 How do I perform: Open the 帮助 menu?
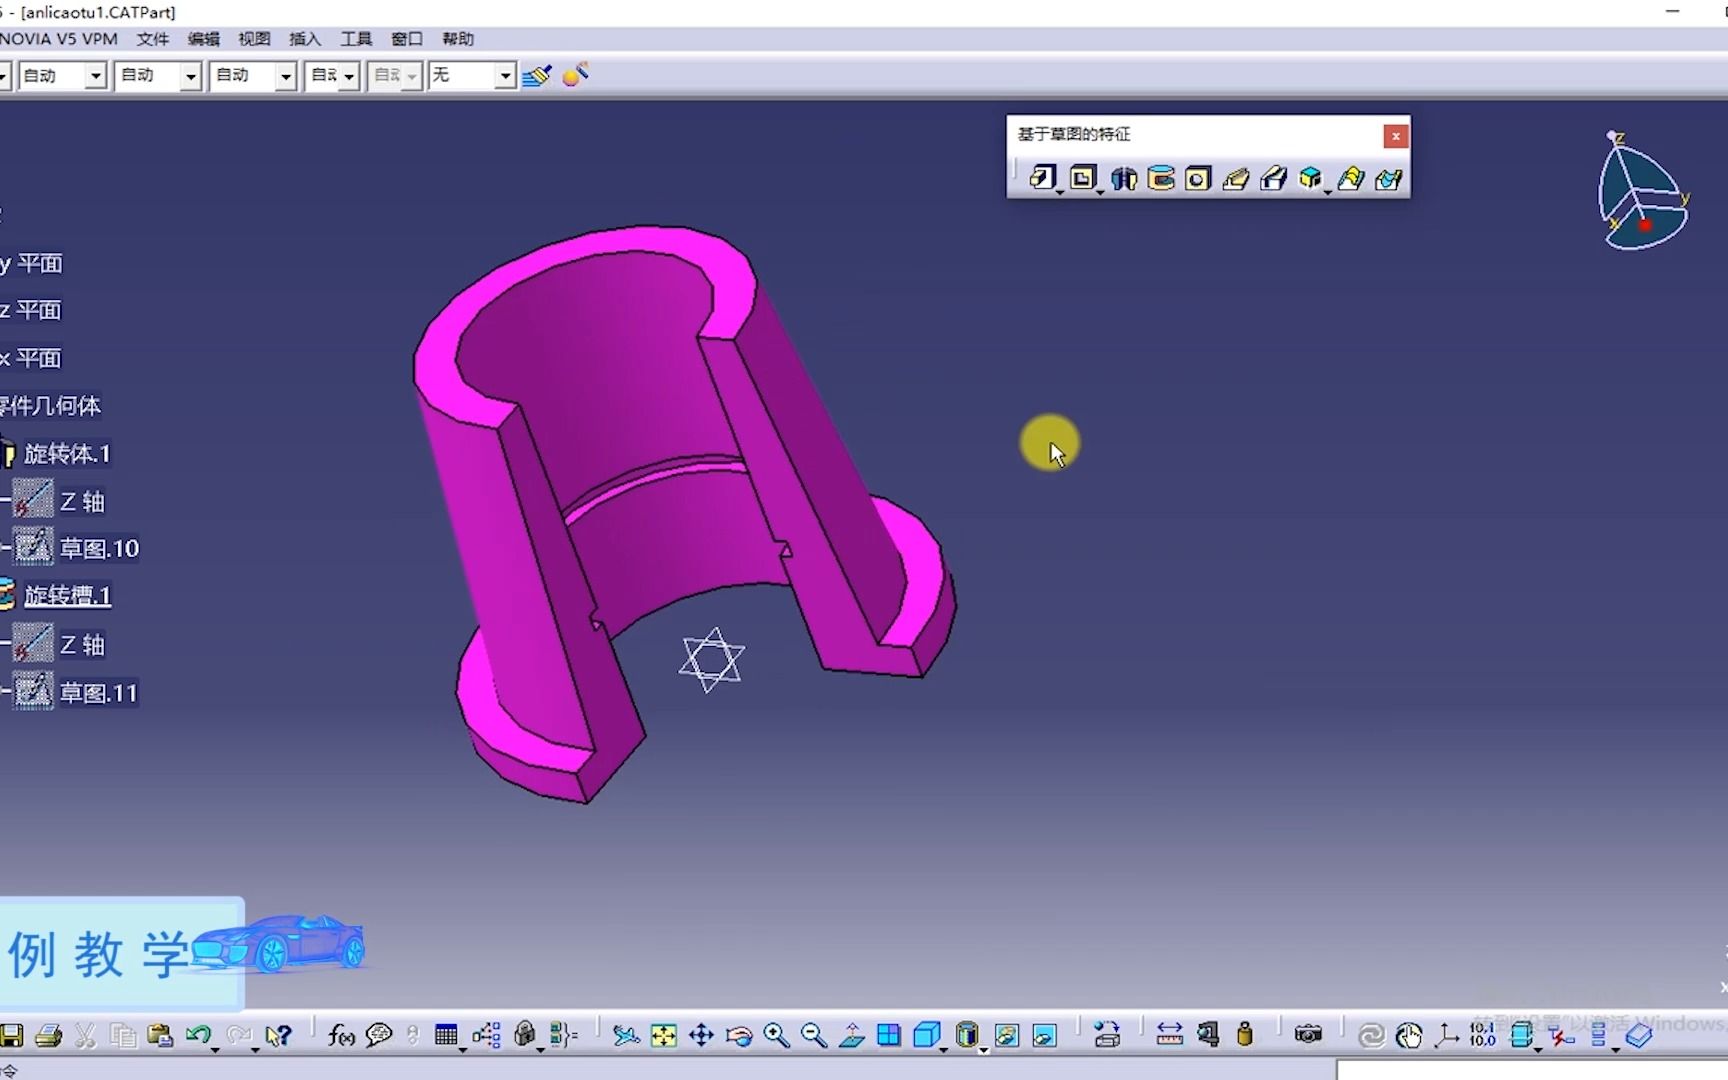click(x=458, y=39)
